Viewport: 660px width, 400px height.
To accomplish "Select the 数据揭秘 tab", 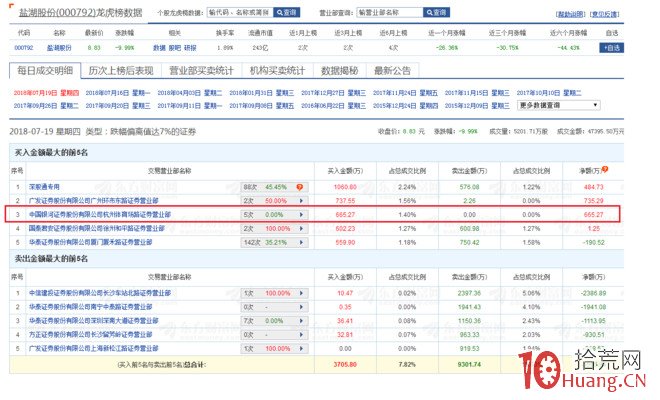I will click(x=340, y=71).
